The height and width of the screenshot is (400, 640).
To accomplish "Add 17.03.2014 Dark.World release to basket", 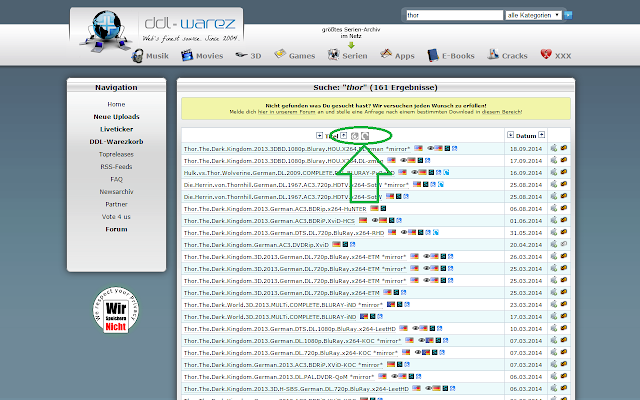I will [553, 316].
